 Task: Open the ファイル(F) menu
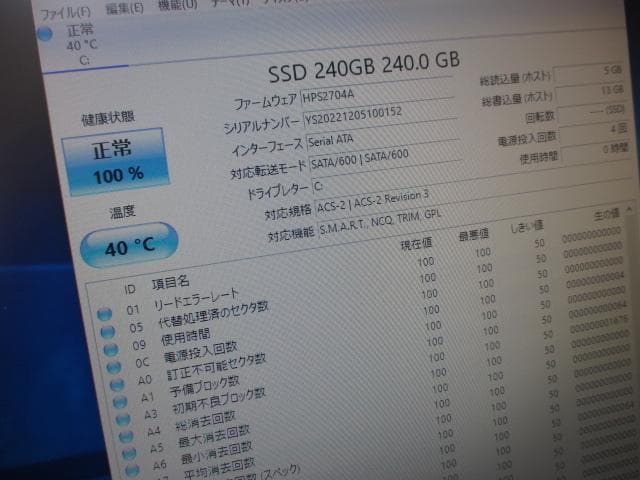coord(65,13)
